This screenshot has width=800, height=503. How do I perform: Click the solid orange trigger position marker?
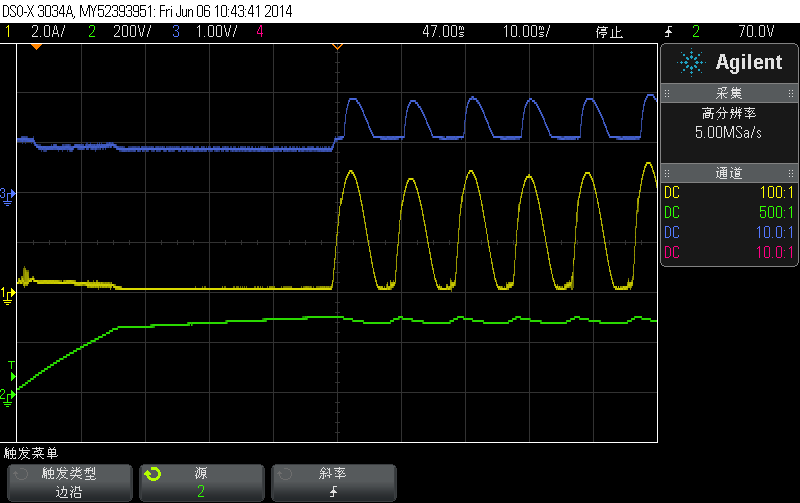[36, 47]
